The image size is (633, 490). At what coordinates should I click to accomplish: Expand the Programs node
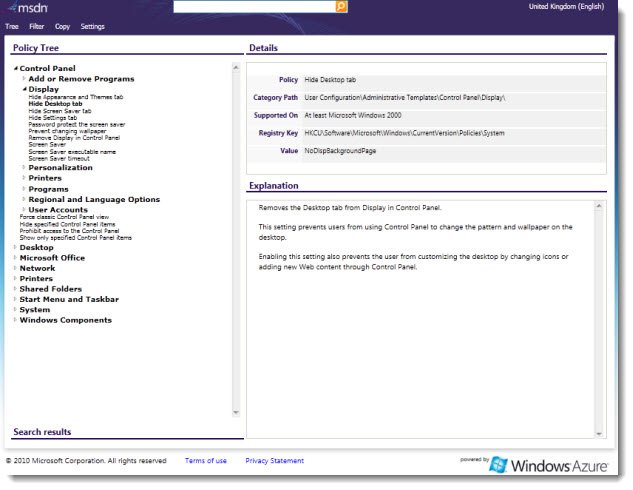[24, 188]
